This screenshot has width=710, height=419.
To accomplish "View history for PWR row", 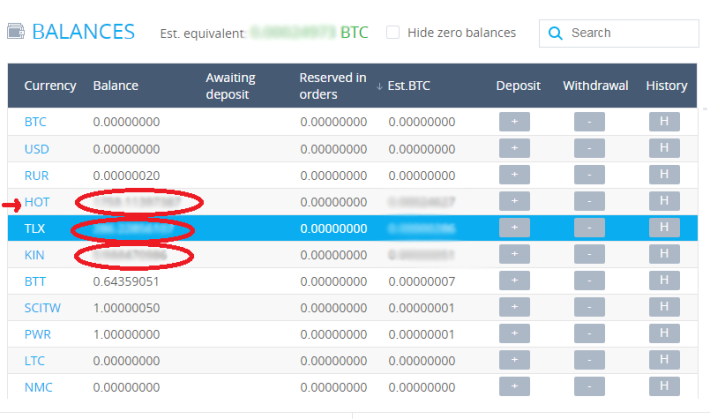I will 664,334.
